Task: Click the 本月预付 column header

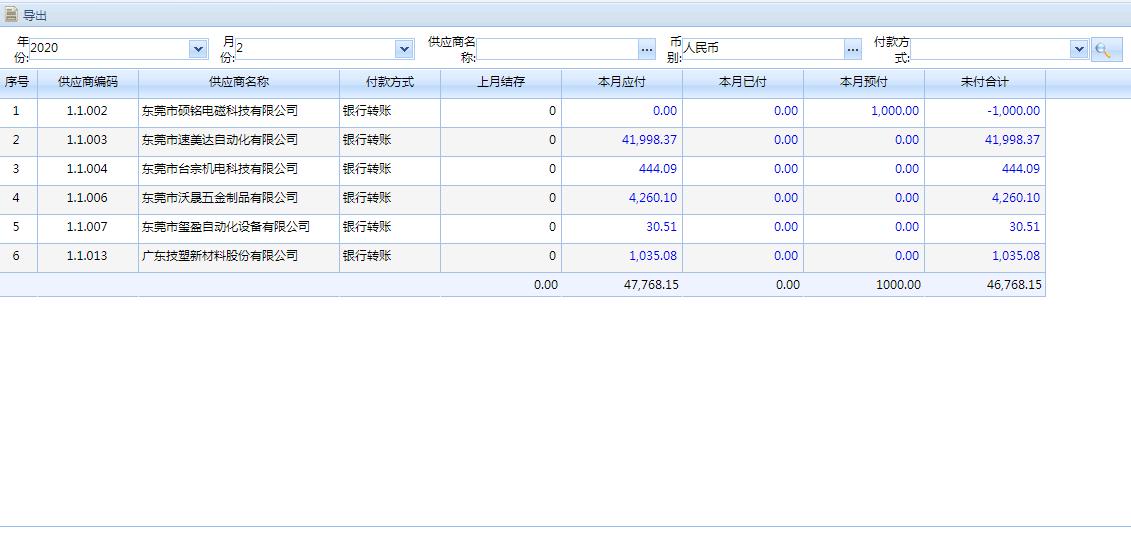Action: 864,83
